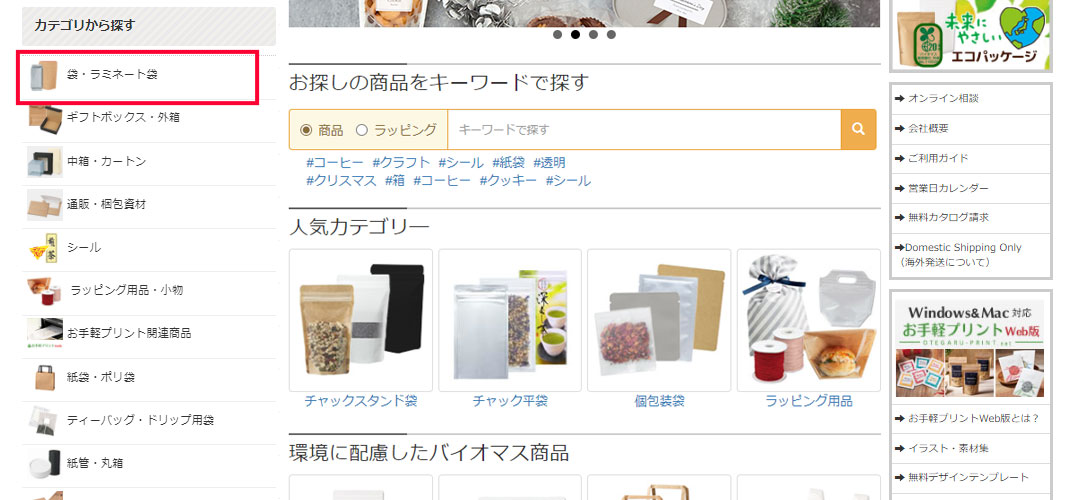
Task: Open the チャックスタンド袋 link
Action: 361,401
